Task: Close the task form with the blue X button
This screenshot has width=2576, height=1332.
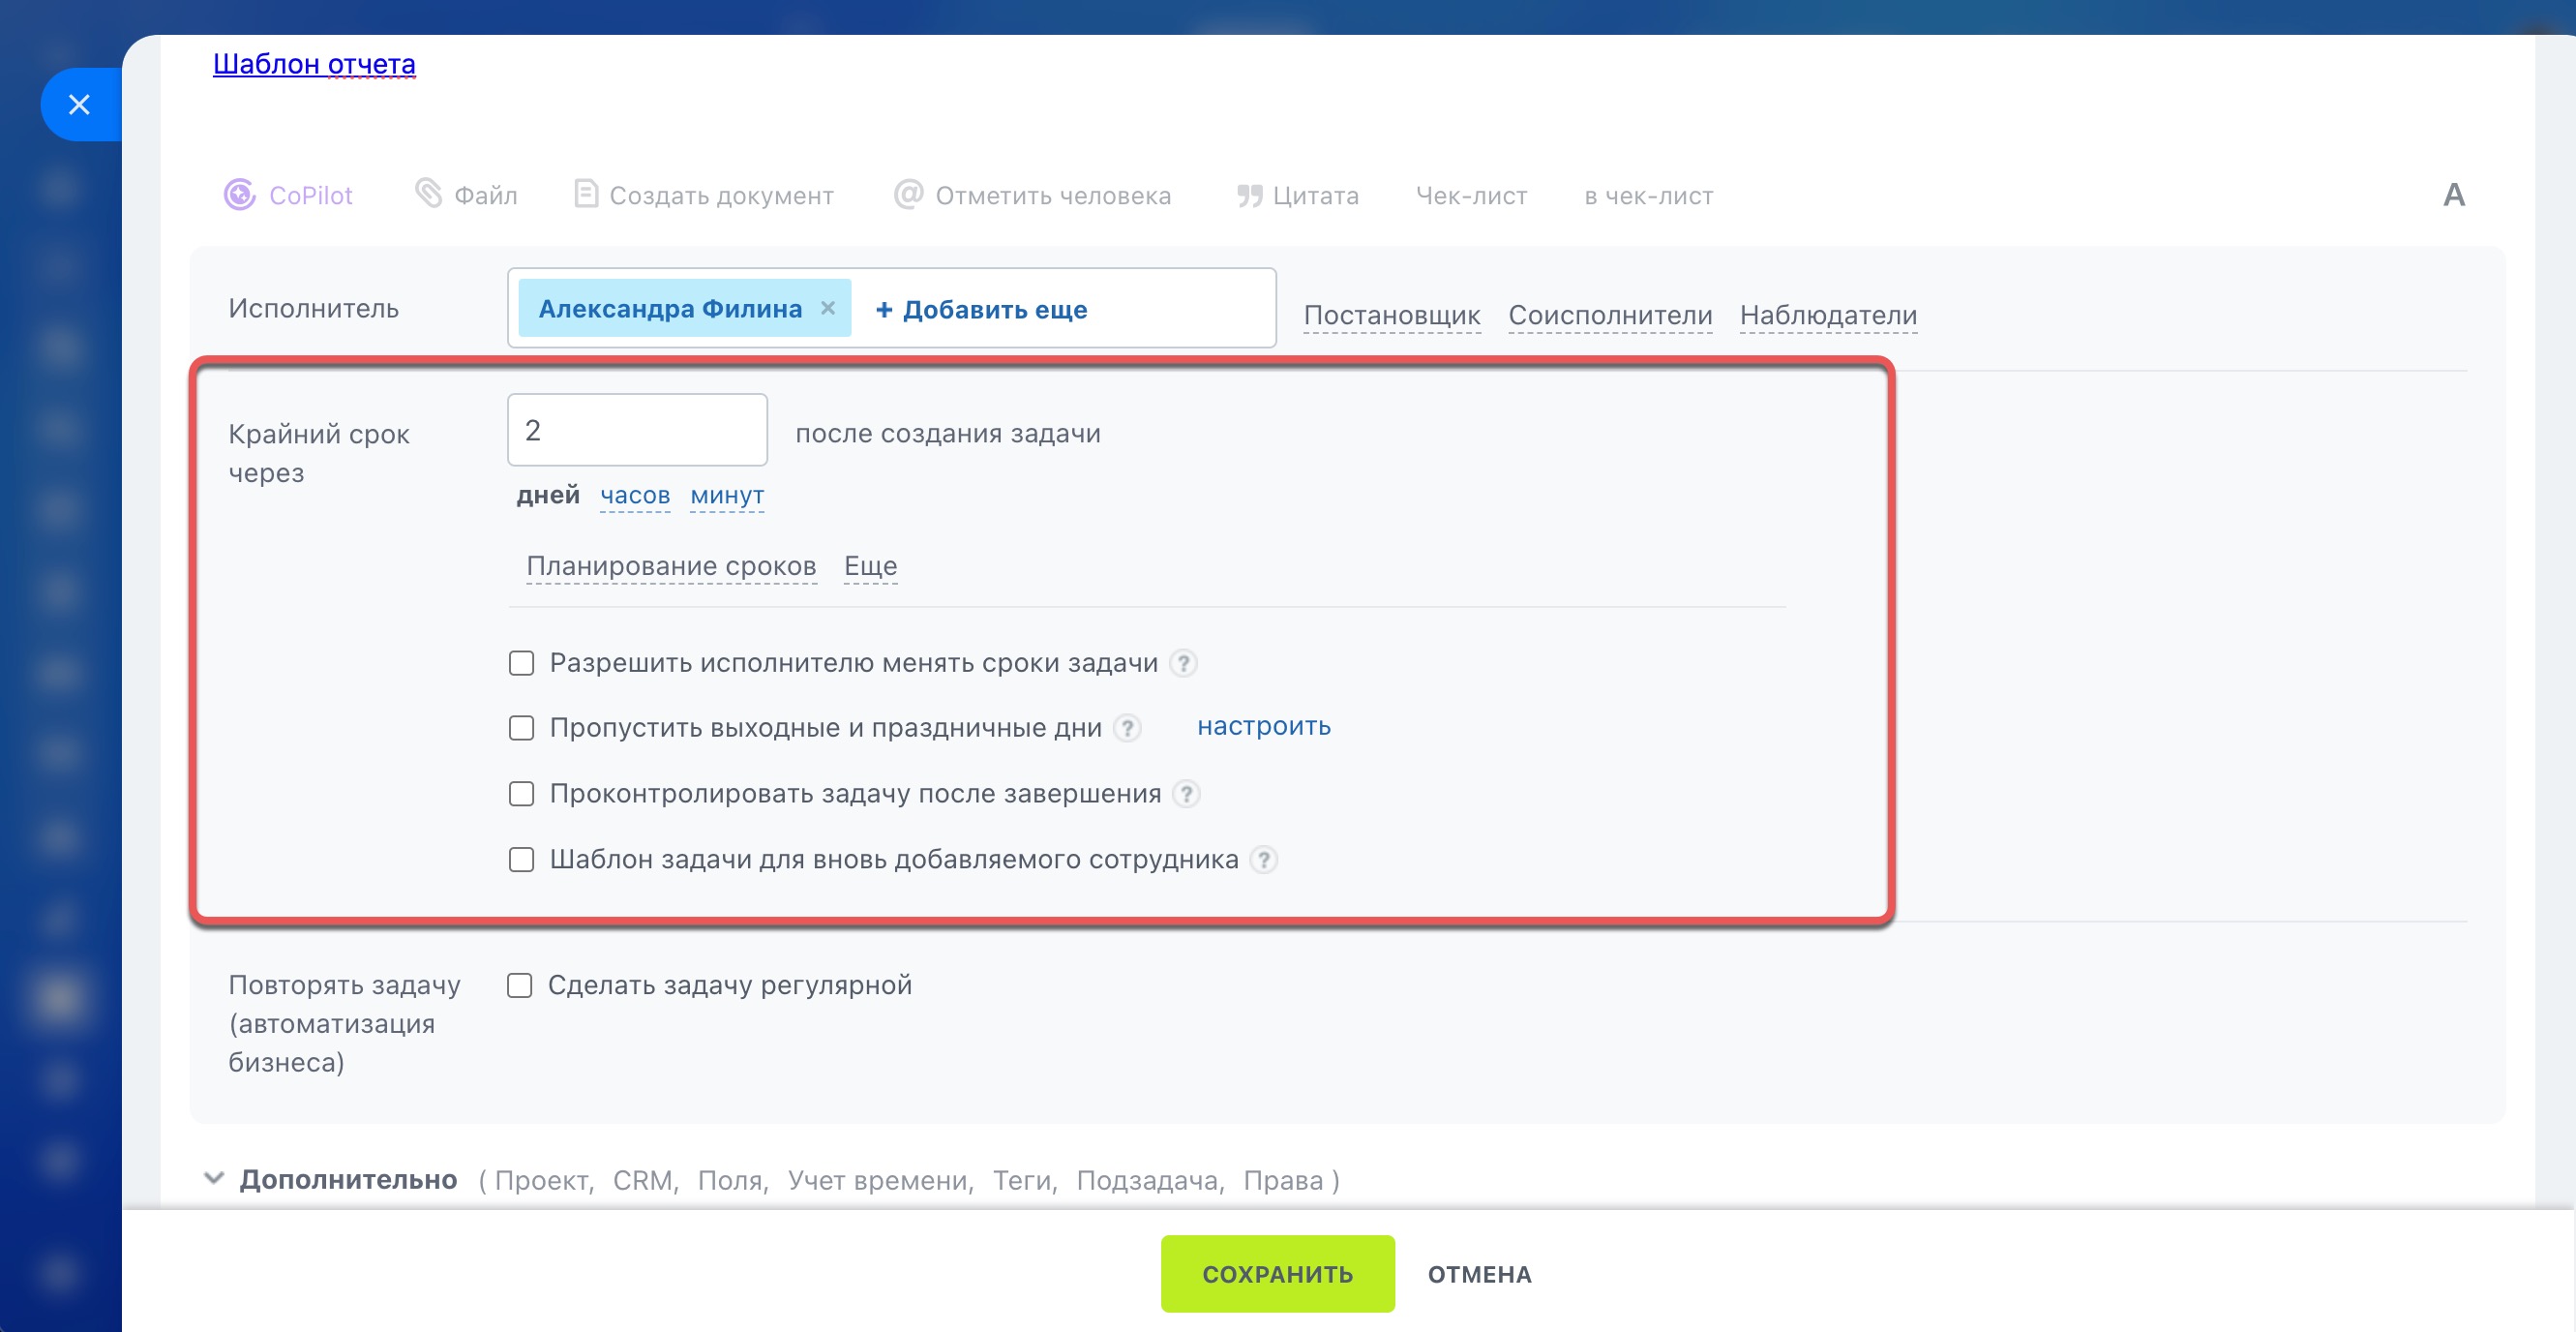Action: [x=80, y=104]
